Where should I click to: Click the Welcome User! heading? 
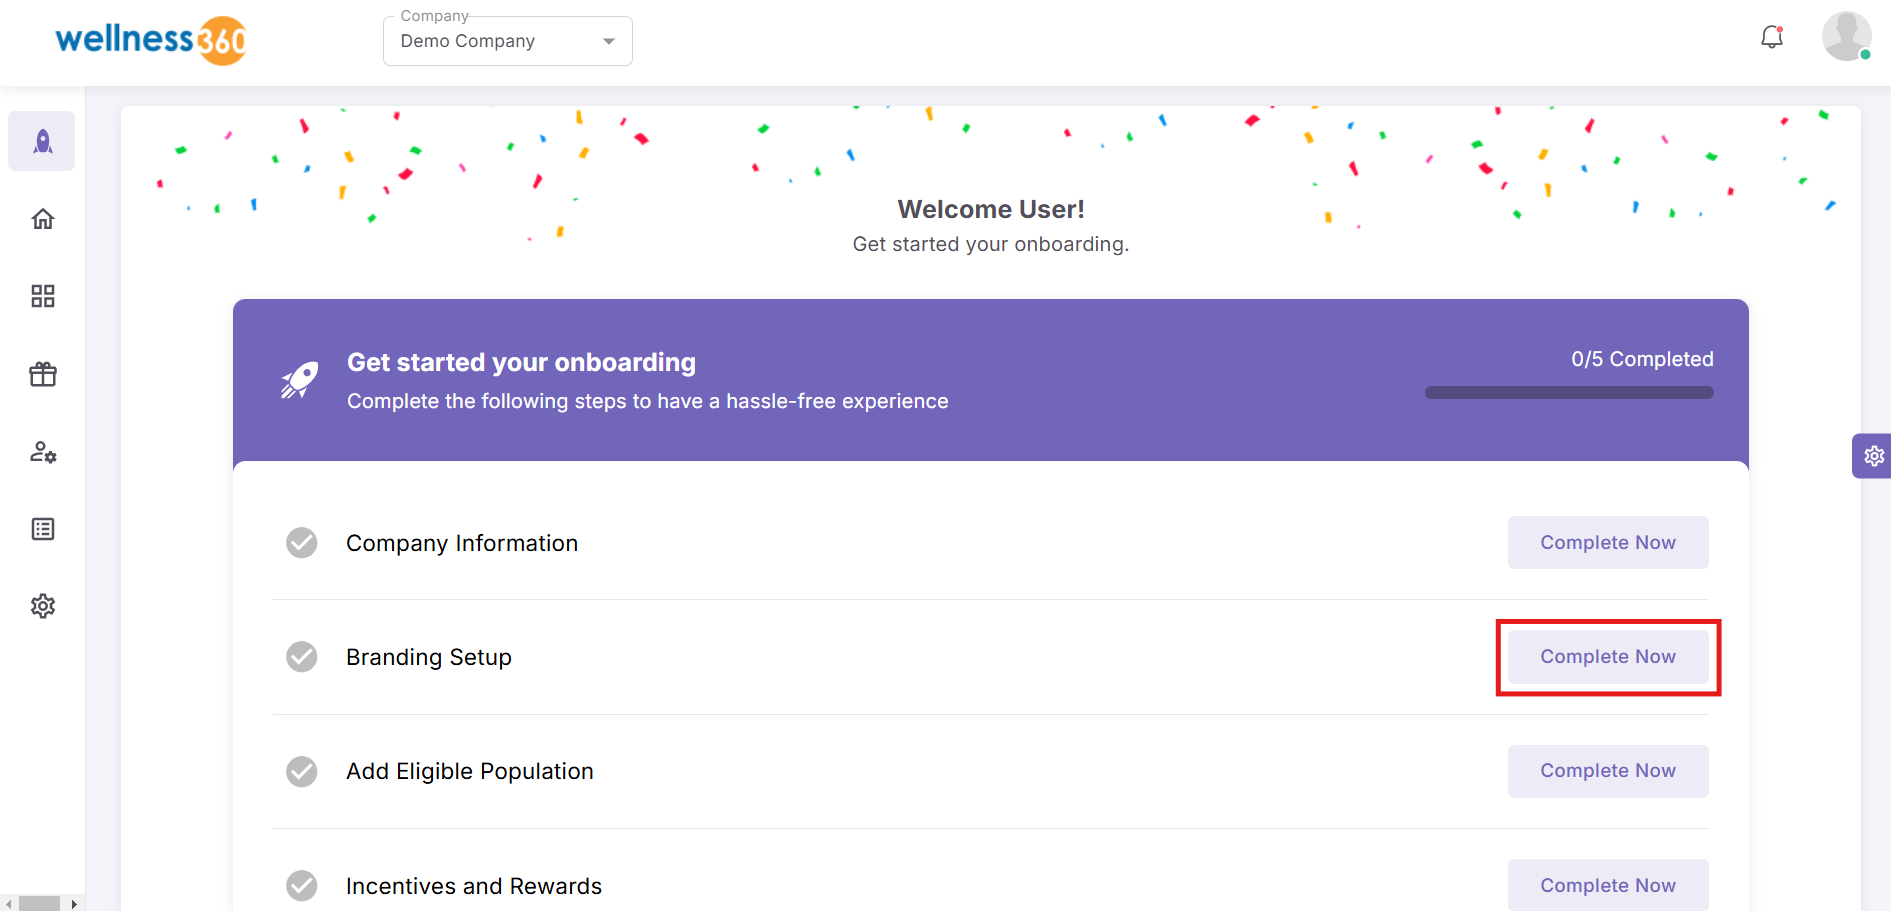(991, 209)
